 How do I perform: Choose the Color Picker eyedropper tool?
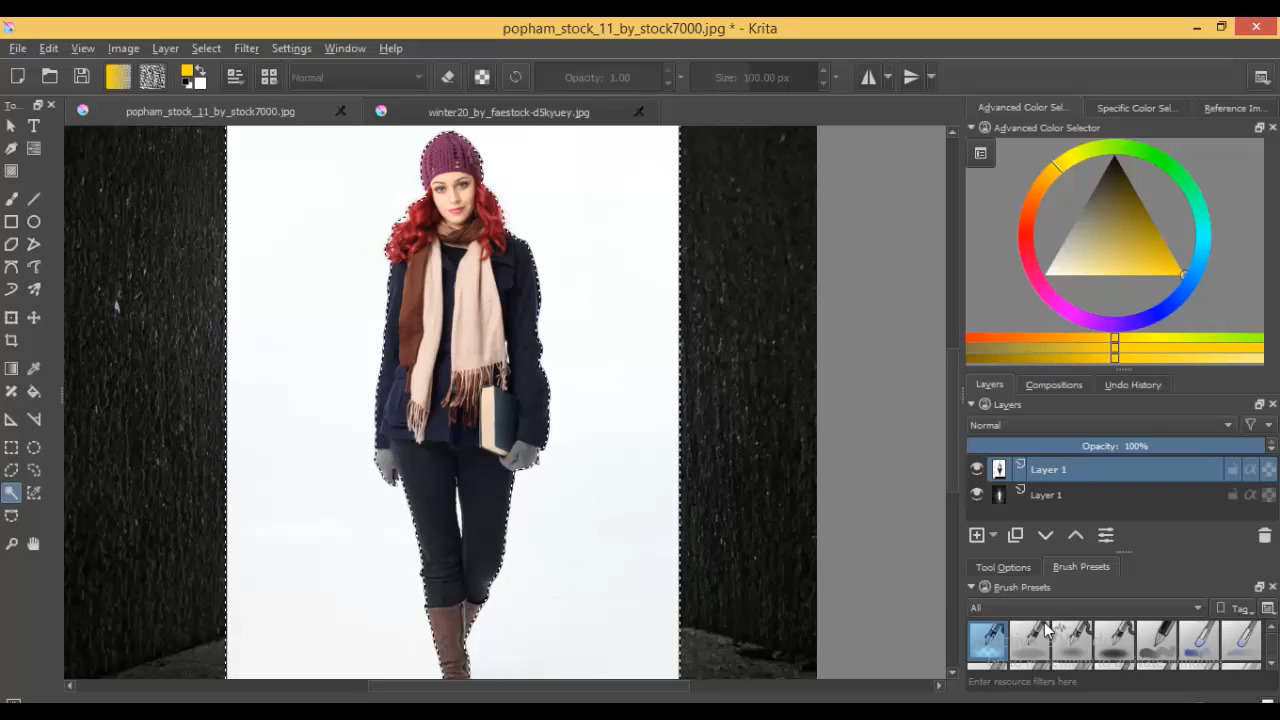[34, 369]
